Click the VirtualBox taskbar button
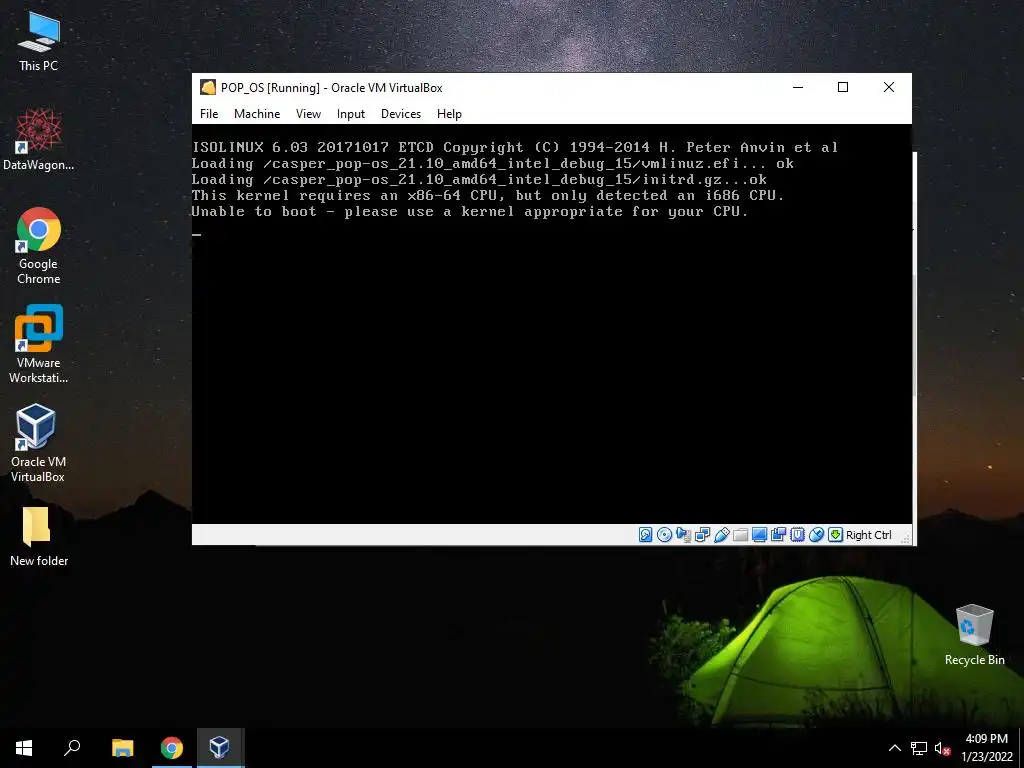1024x768 pixels. (x=219, y=748)
